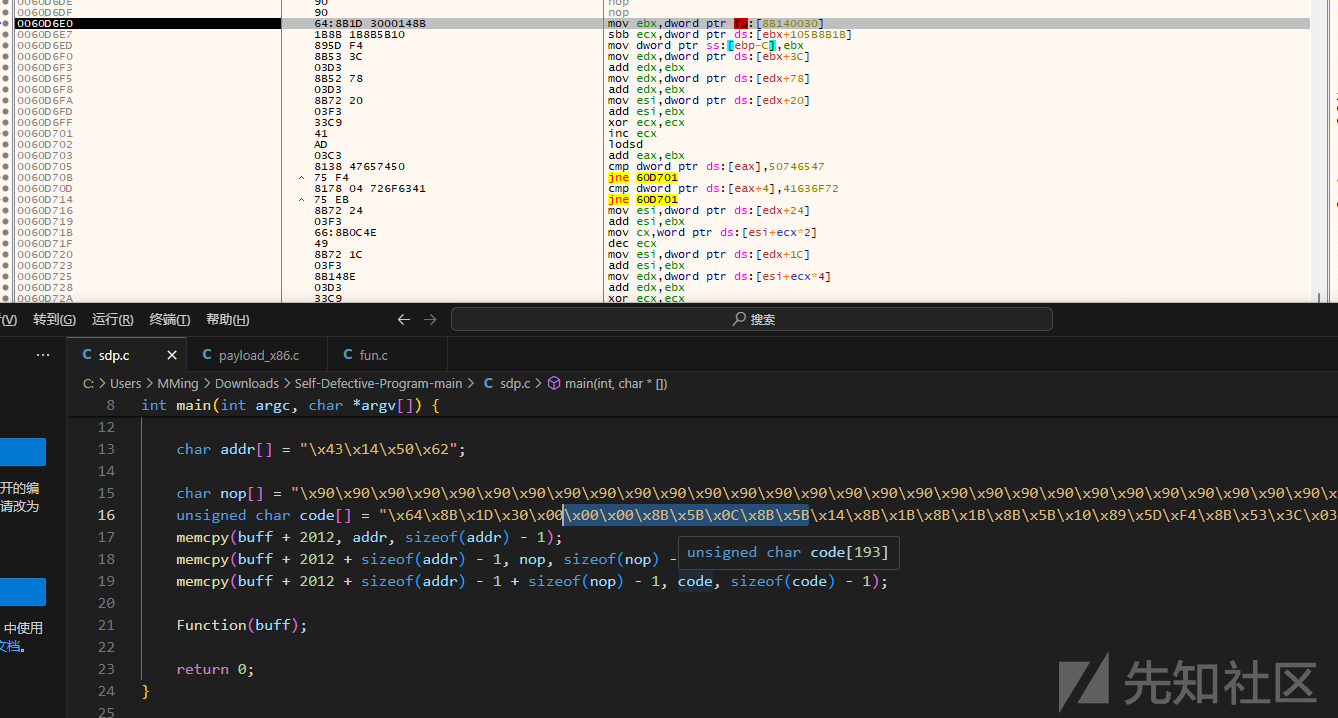Click the instruction sbb ecx,dword ptr ds:[ebx+105B8B1B]

[x=730, y=34]
